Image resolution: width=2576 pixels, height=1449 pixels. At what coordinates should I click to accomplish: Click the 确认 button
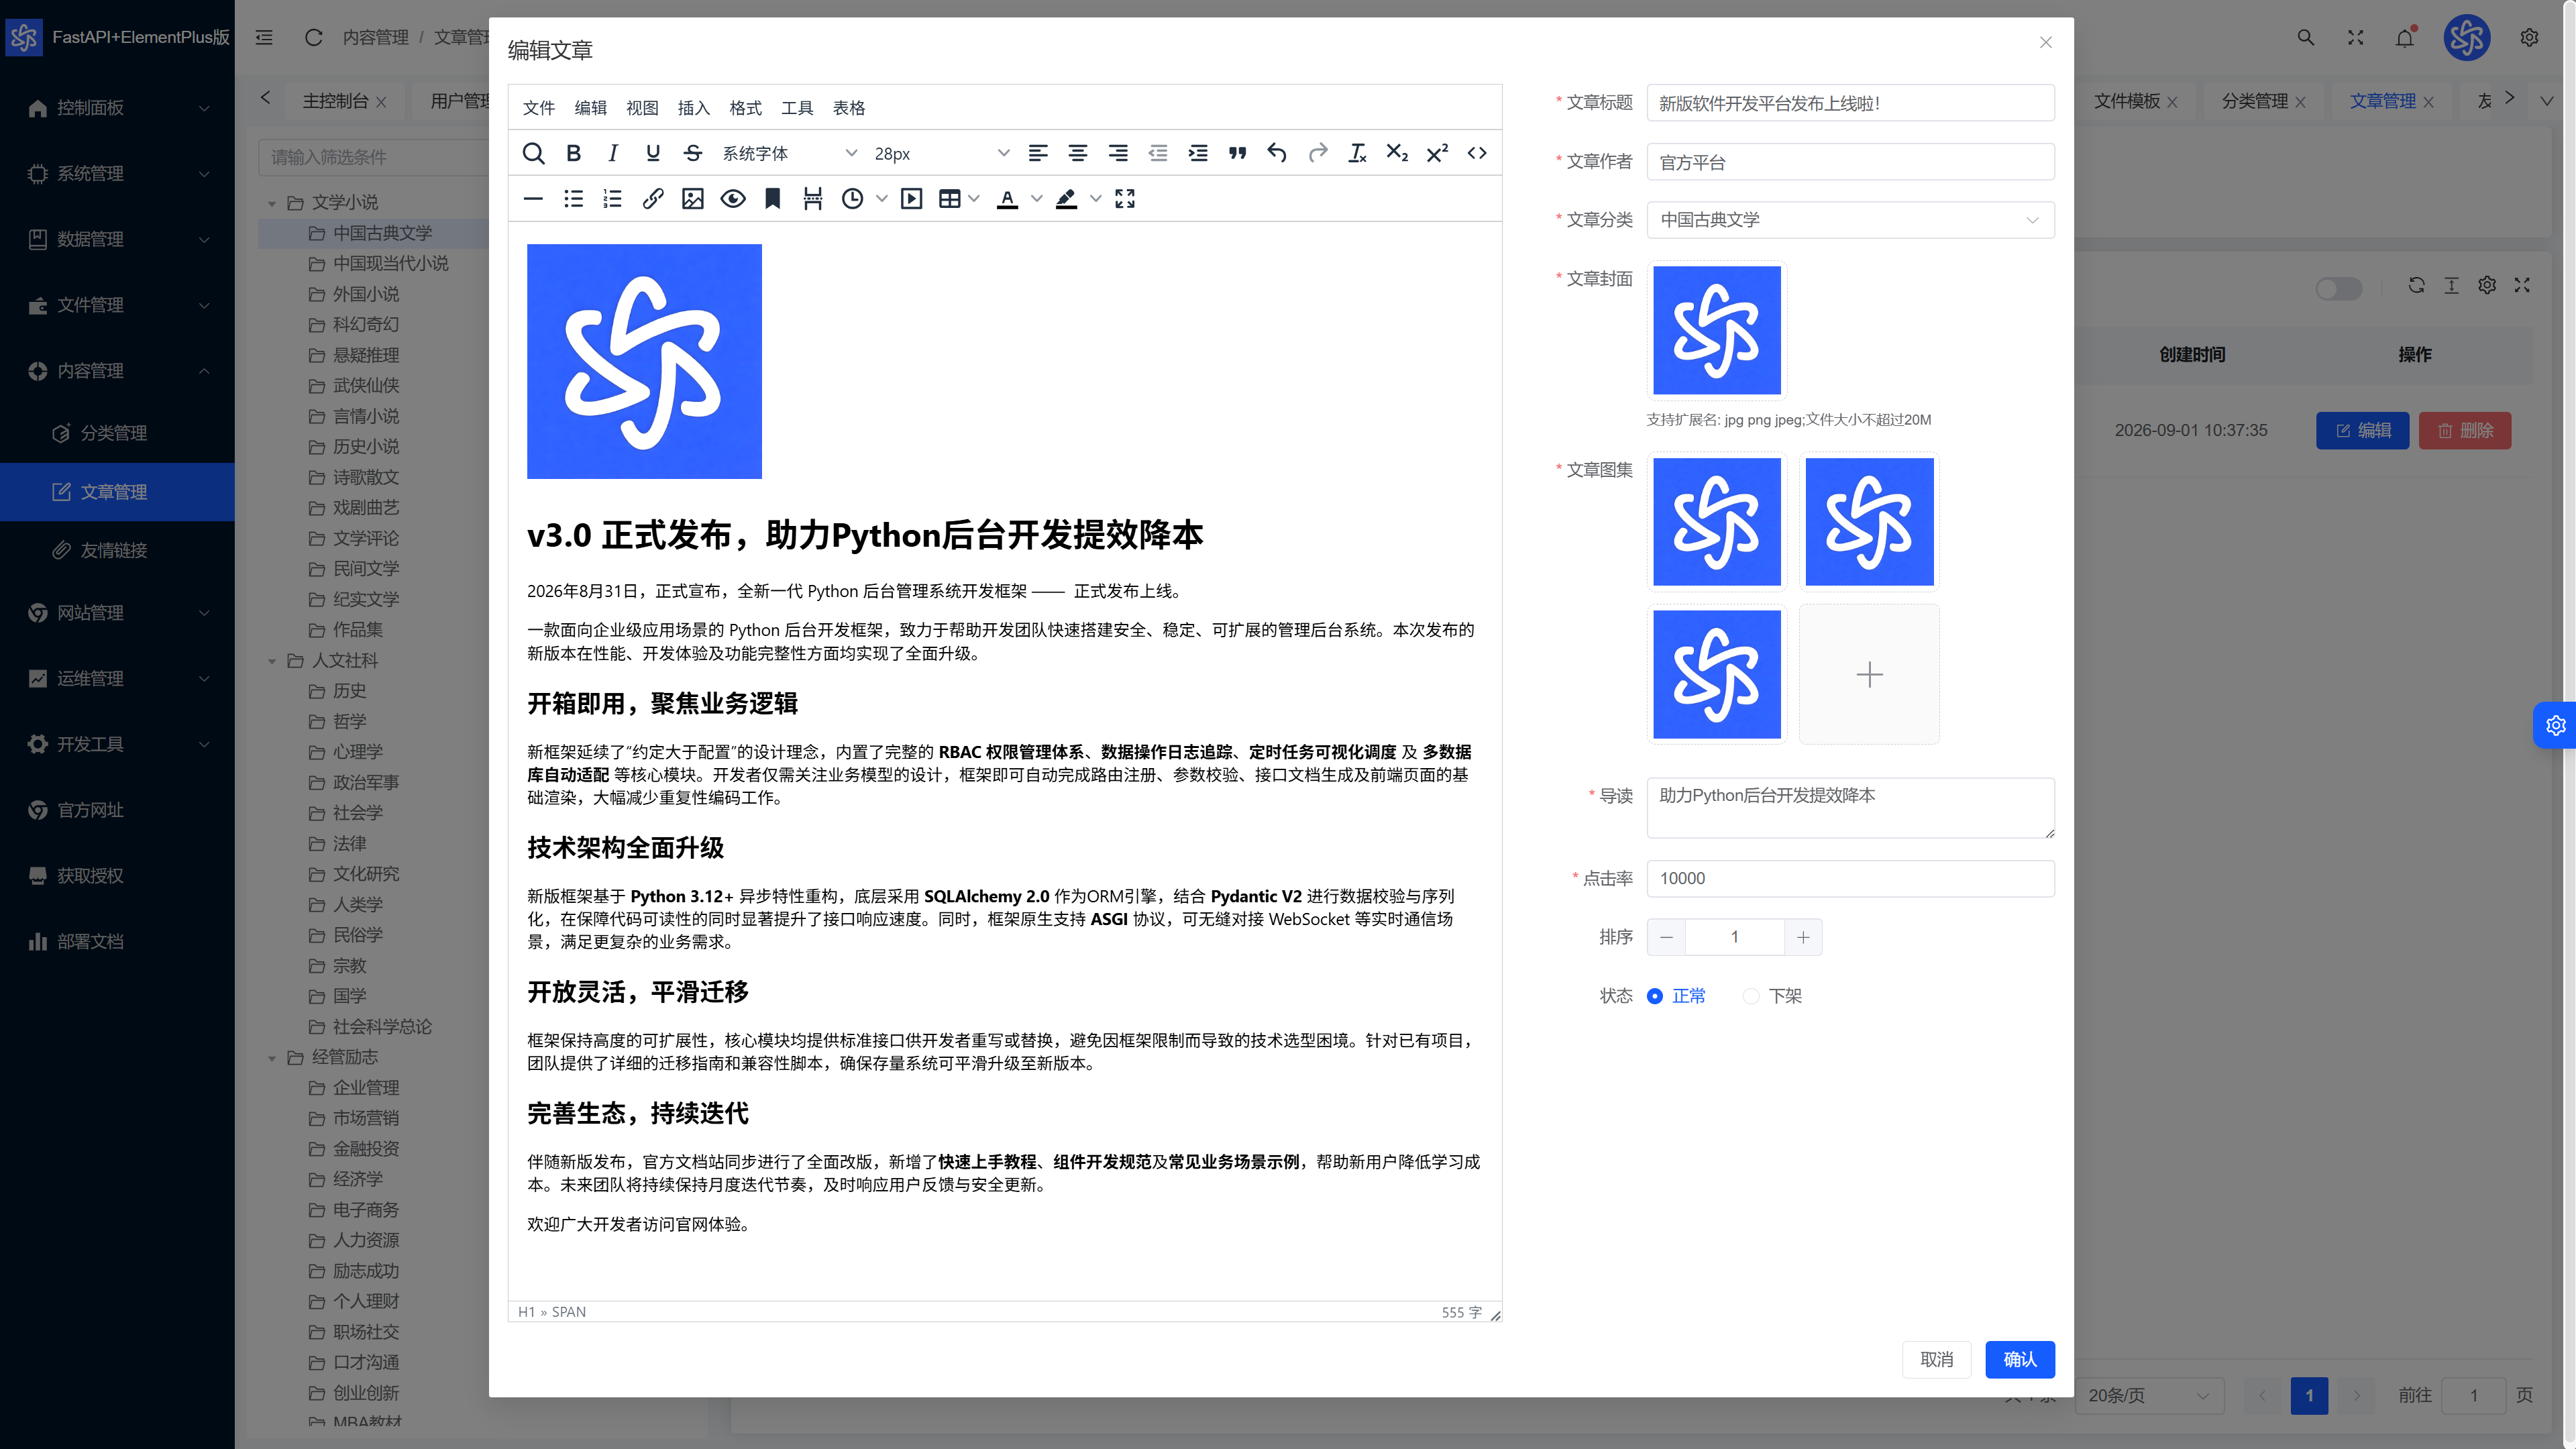(2019, 1360)
